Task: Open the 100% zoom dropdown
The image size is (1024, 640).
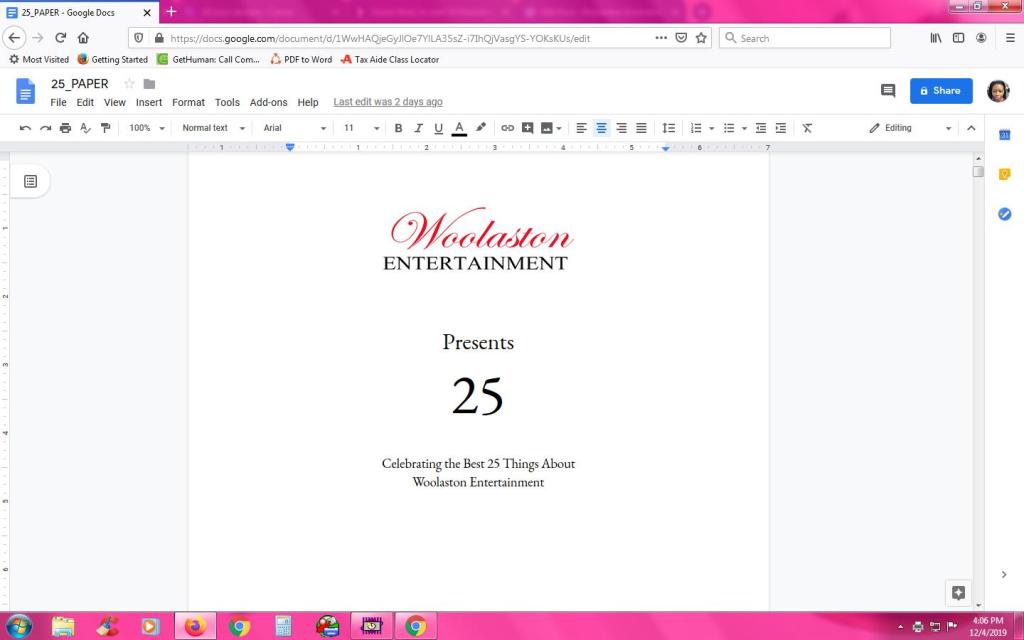Action: (147, 128)
